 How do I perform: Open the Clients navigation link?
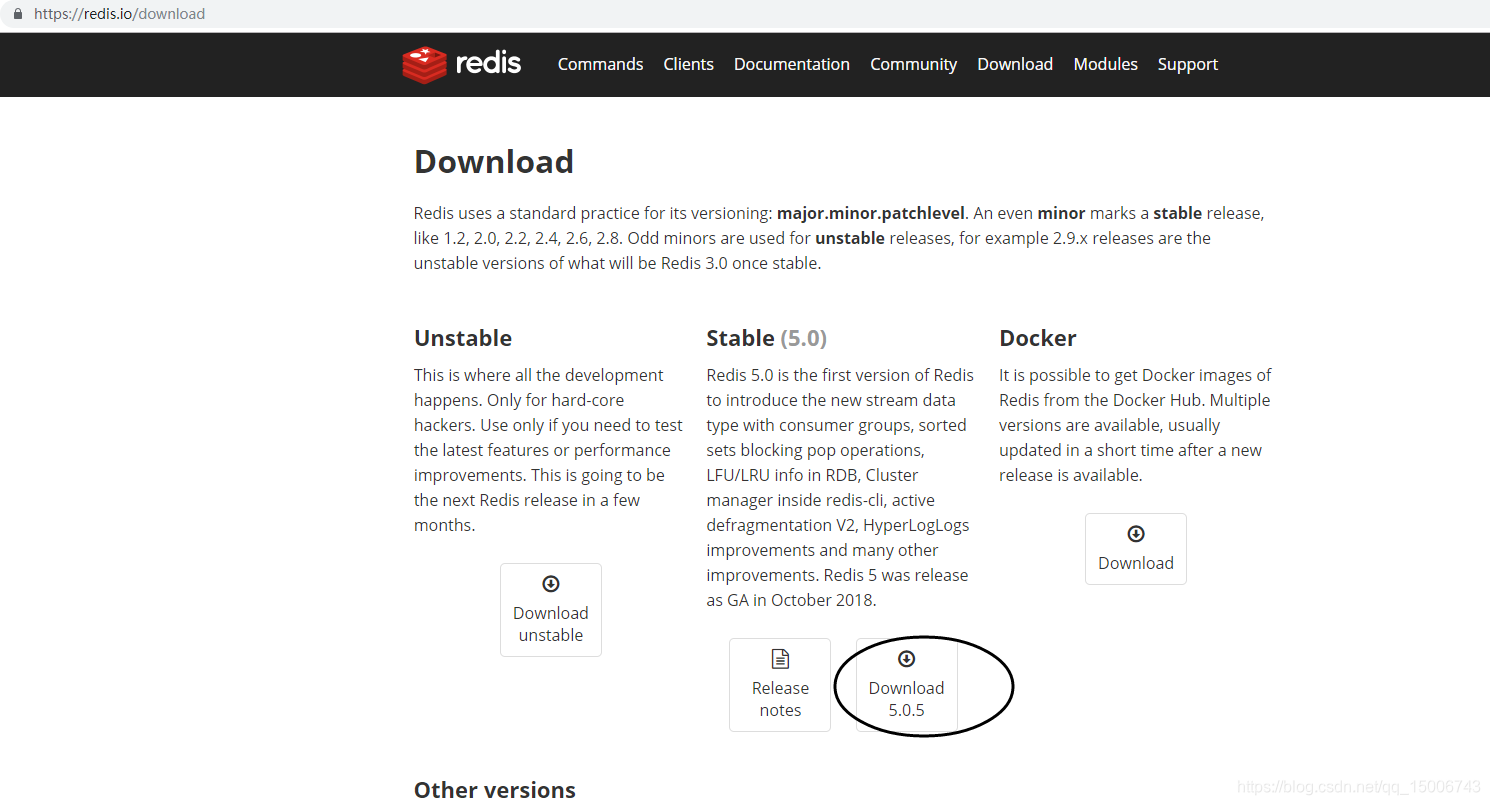pyautogui.click(x=688, y=64)
